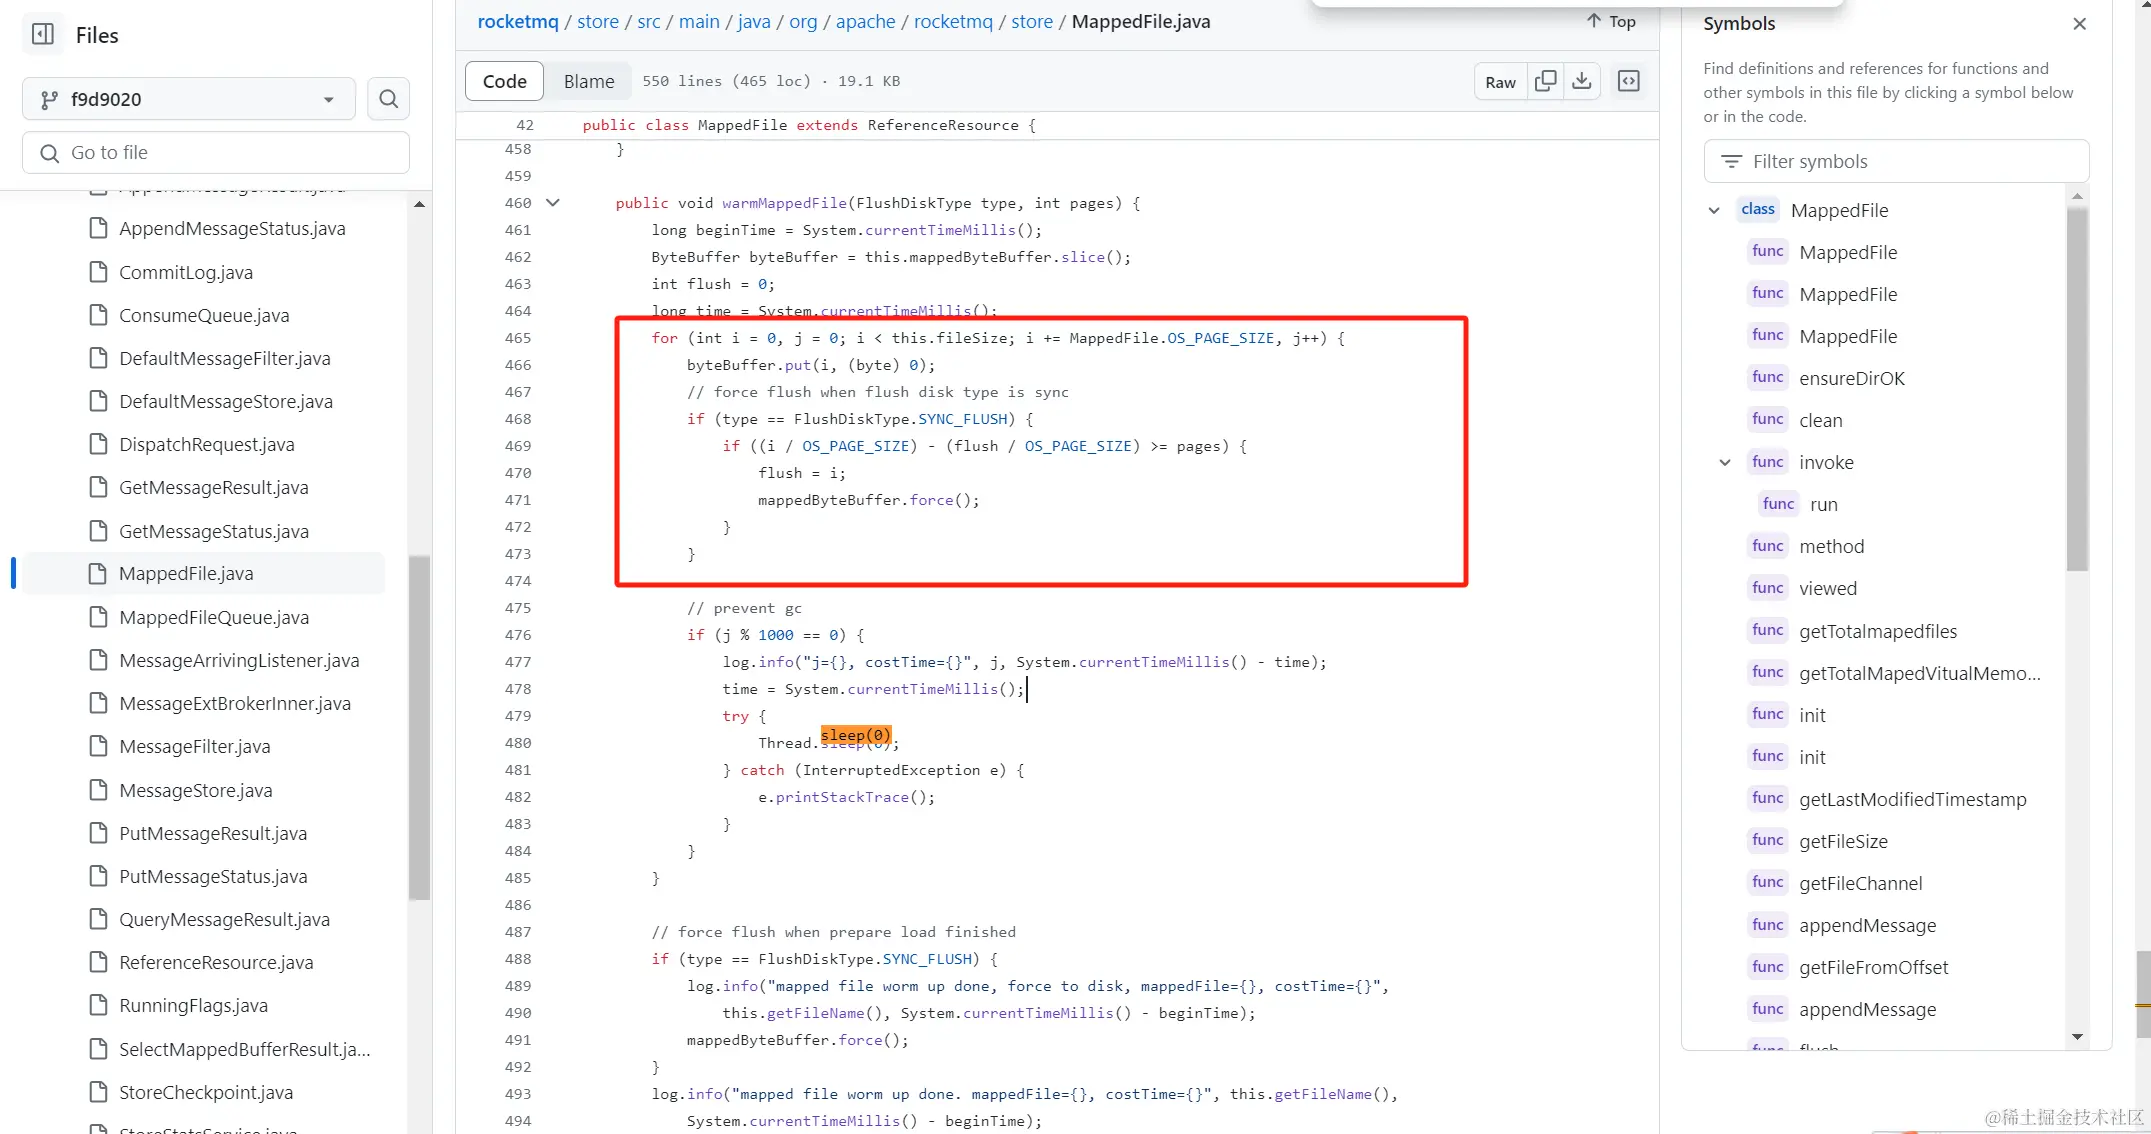Open PutMessageStatus.java
Viewport: 2151px width, 1134px height.
pos(213,876)
